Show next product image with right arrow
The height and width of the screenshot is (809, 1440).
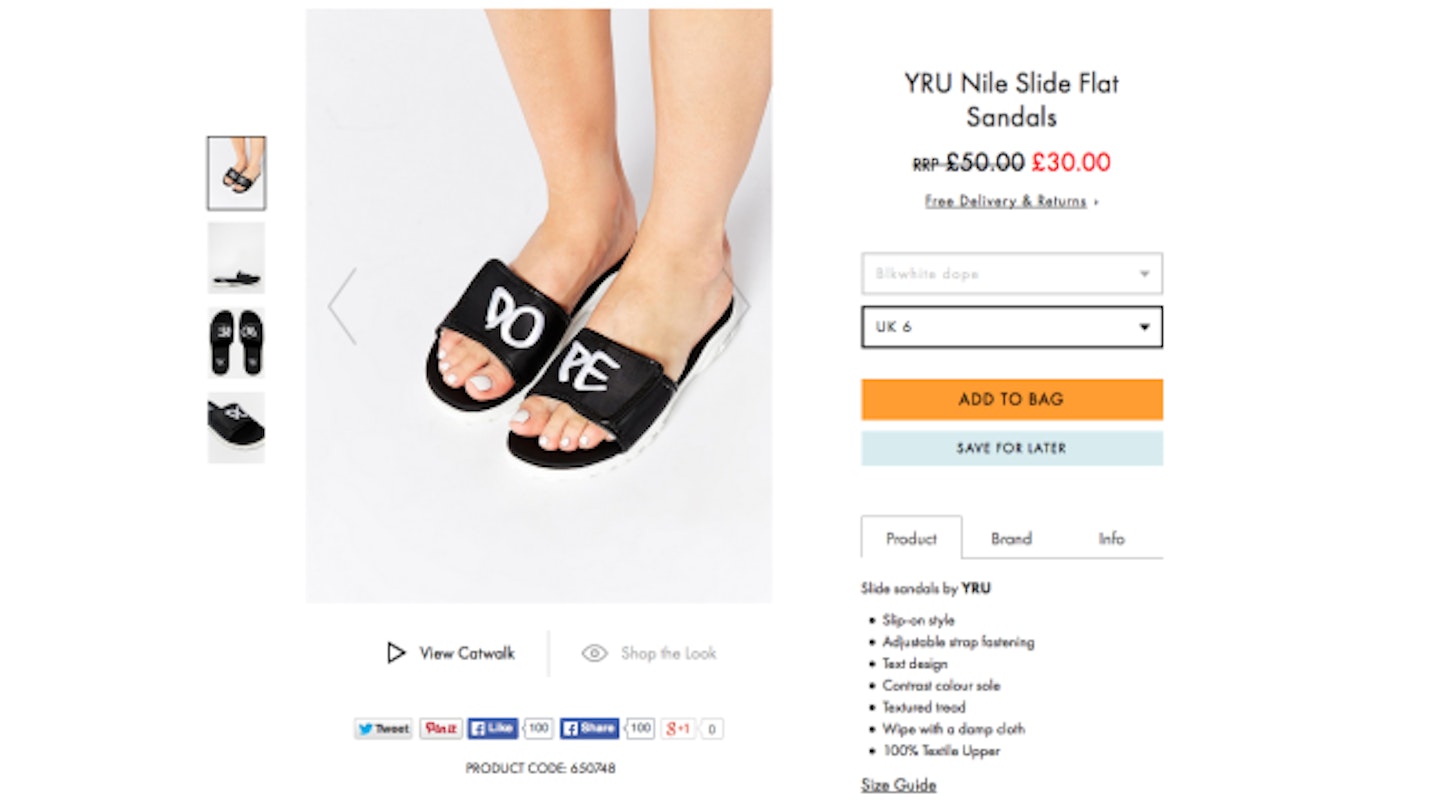coord(738,306)
